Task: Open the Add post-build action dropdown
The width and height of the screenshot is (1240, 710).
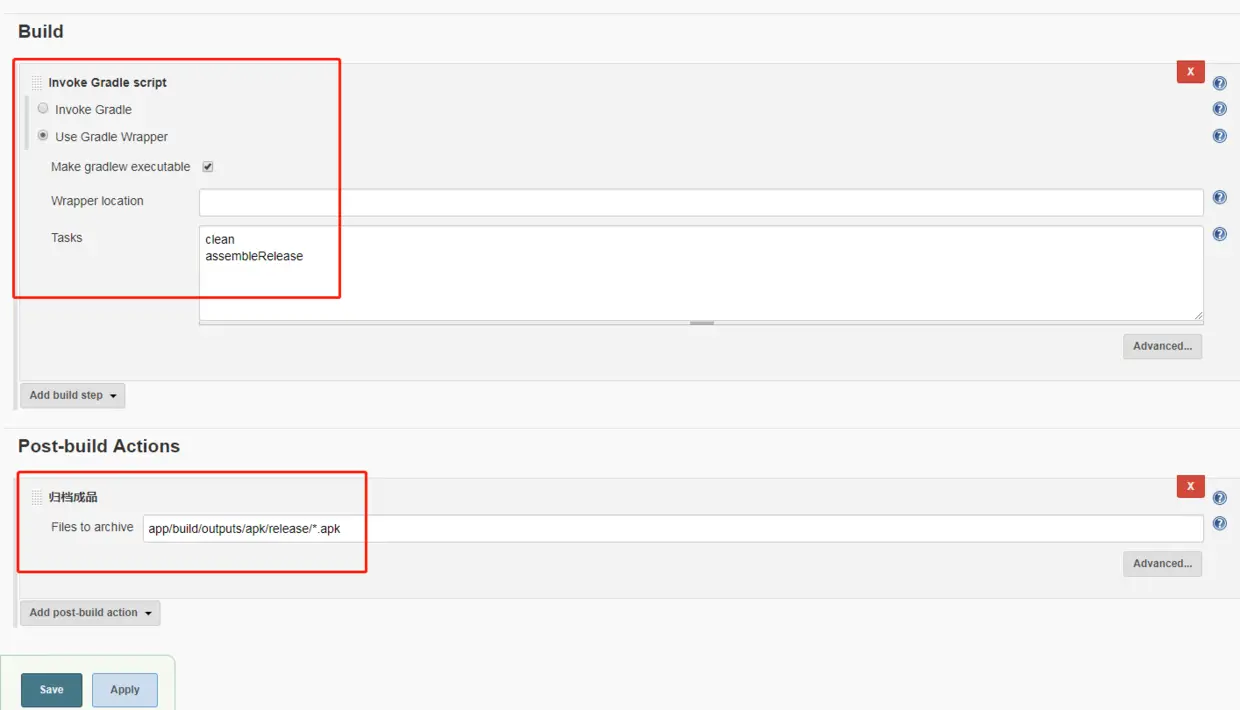Action: pos(90,612)
